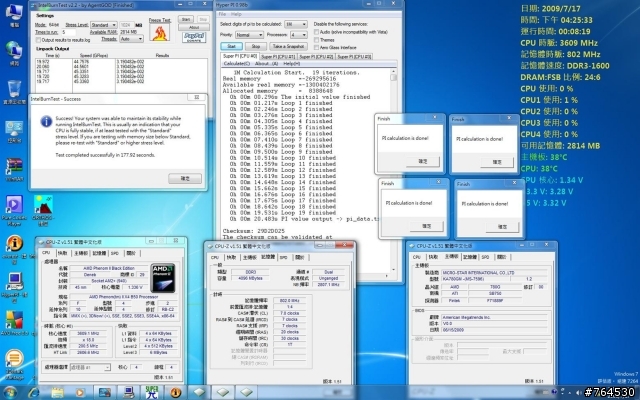Switch to the first CPU-Z taskbar button
This screenshot has height=400, width=640.
[x=199, y=393]
